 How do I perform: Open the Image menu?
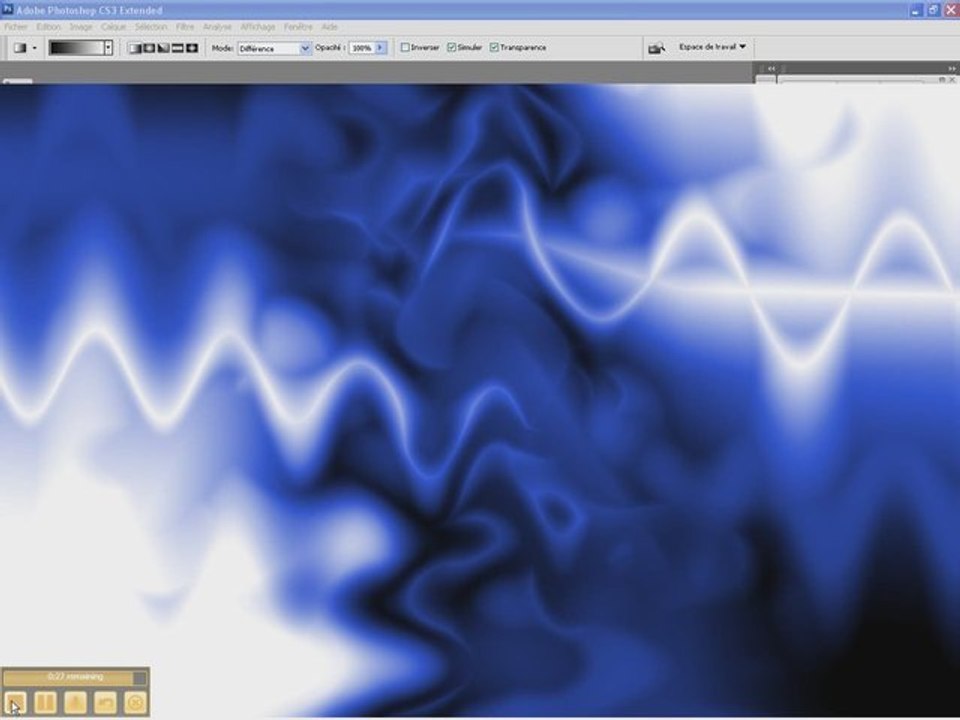pos(81,27)
